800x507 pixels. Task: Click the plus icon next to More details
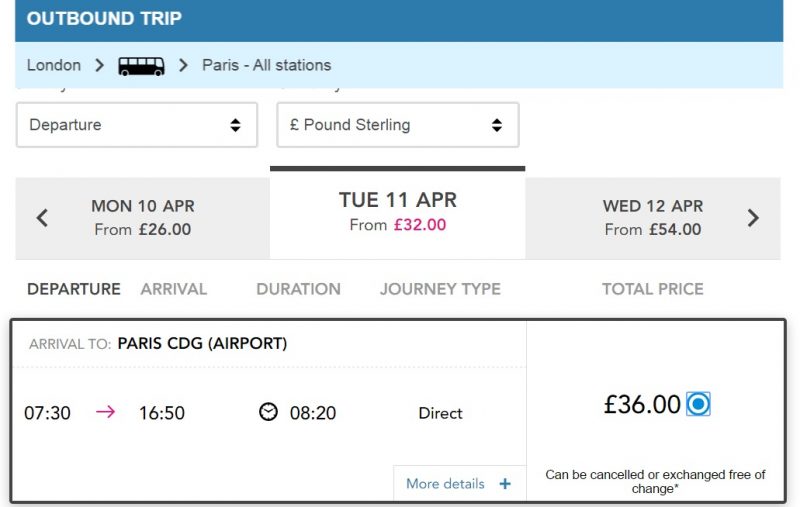click(505, 484)
